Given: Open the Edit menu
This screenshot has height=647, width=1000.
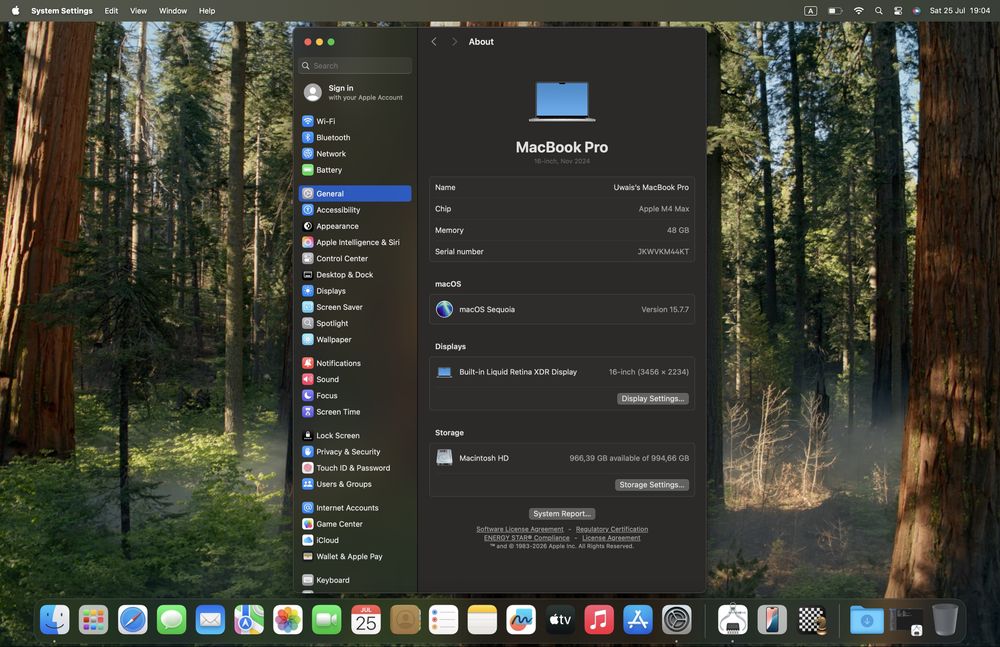Looking at the screenshot, I should (112, 11).
